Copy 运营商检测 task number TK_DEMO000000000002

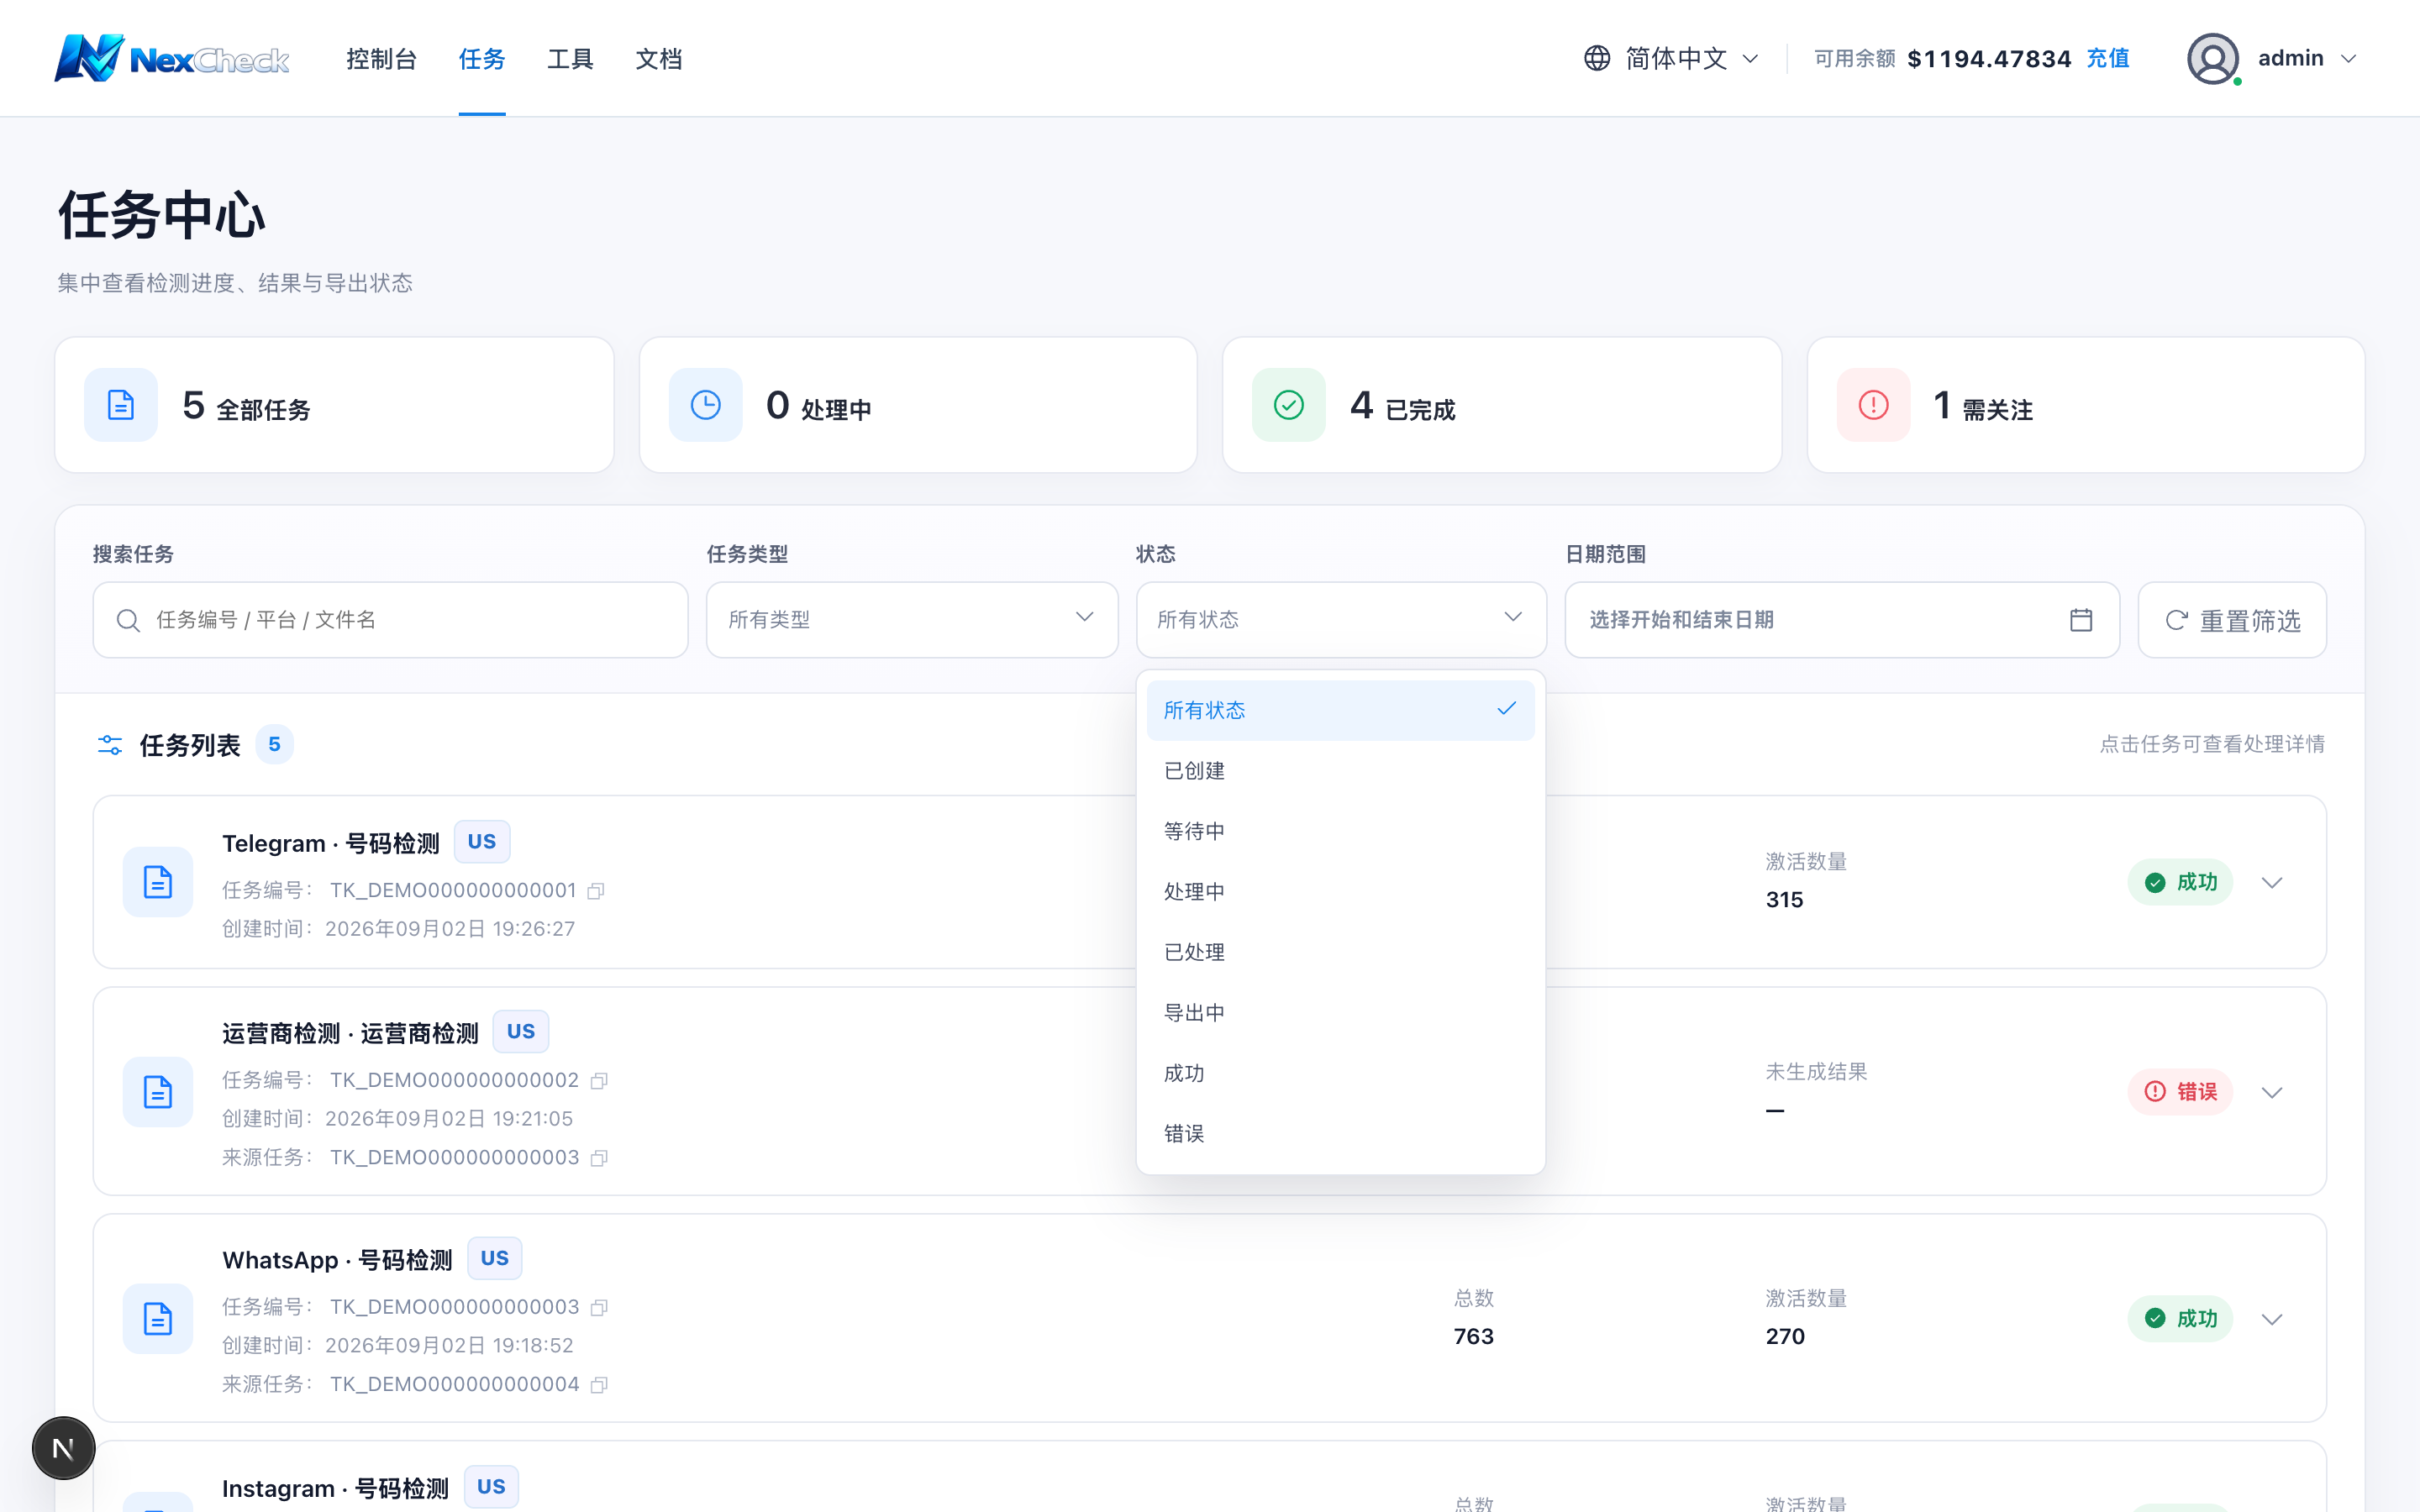click(x=599, y=1081)
